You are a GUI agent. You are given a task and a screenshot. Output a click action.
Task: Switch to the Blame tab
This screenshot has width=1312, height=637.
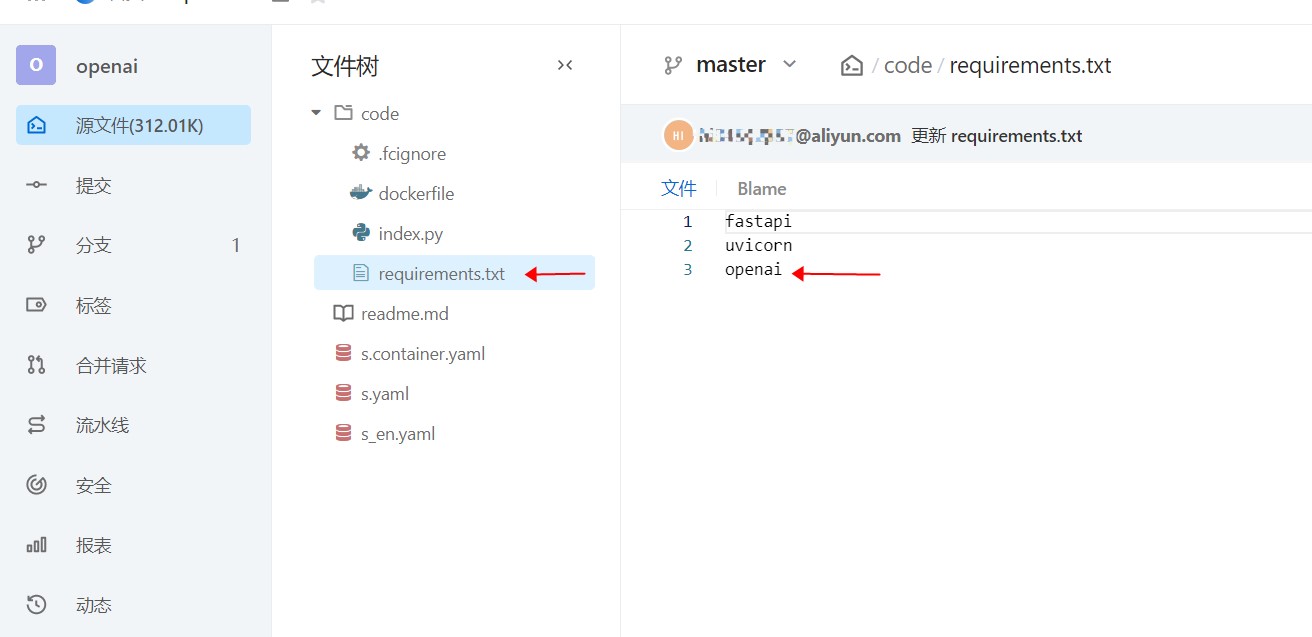[762, 188]
